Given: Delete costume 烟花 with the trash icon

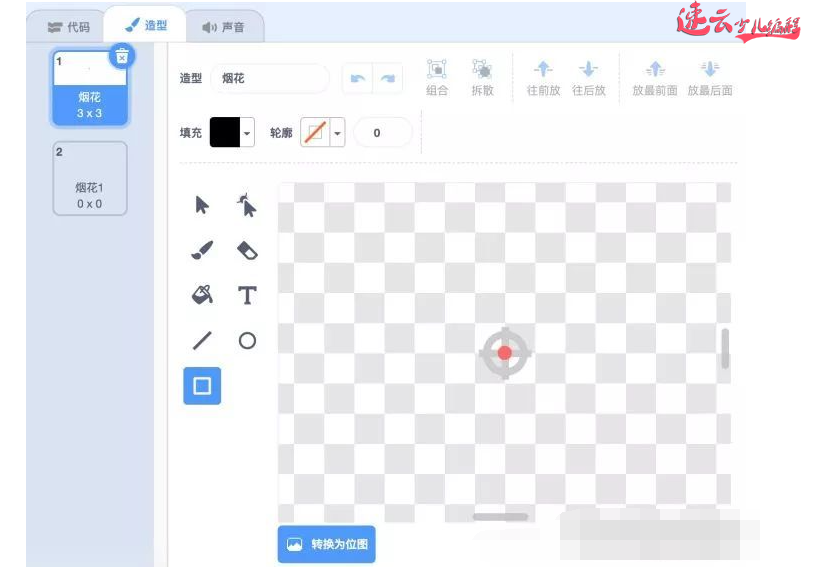Looking at the screenshot, I should [x=122, y=56].
